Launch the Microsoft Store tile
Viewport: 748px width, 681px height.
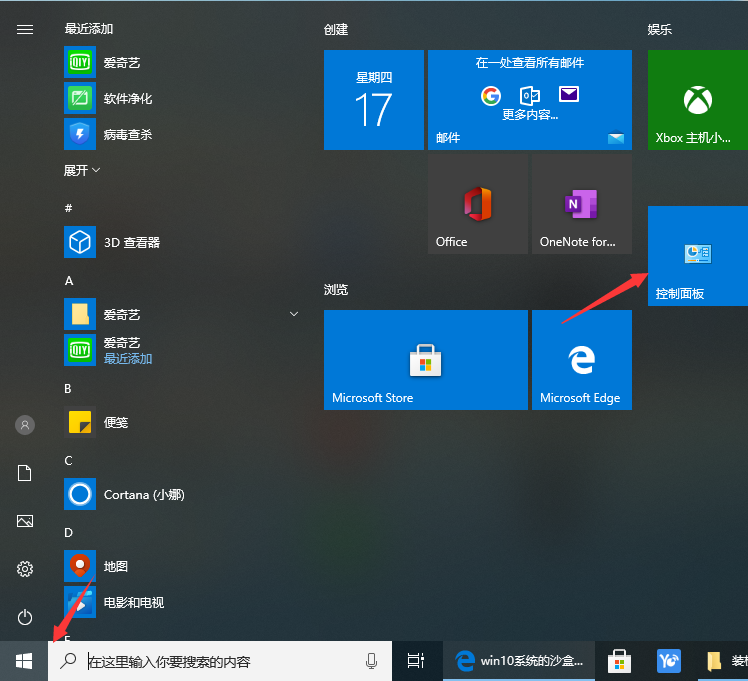click(x=425, y=360)
